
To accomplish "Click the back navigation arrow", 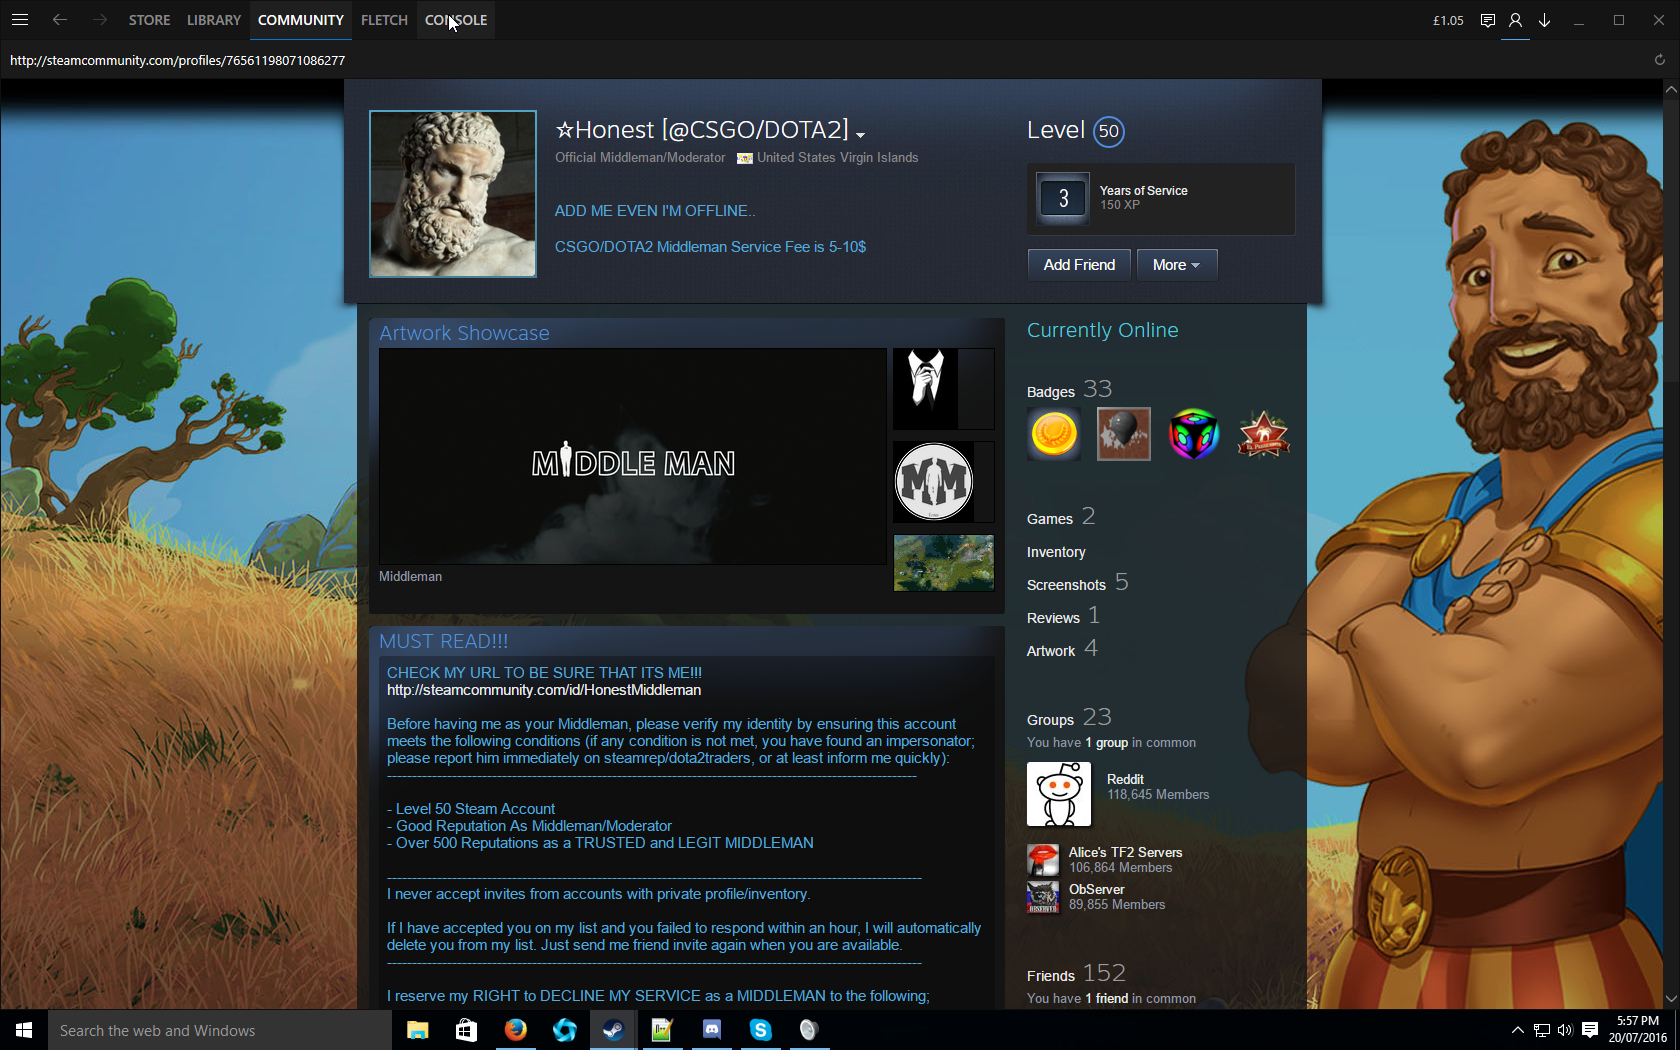I will point(60,20).
